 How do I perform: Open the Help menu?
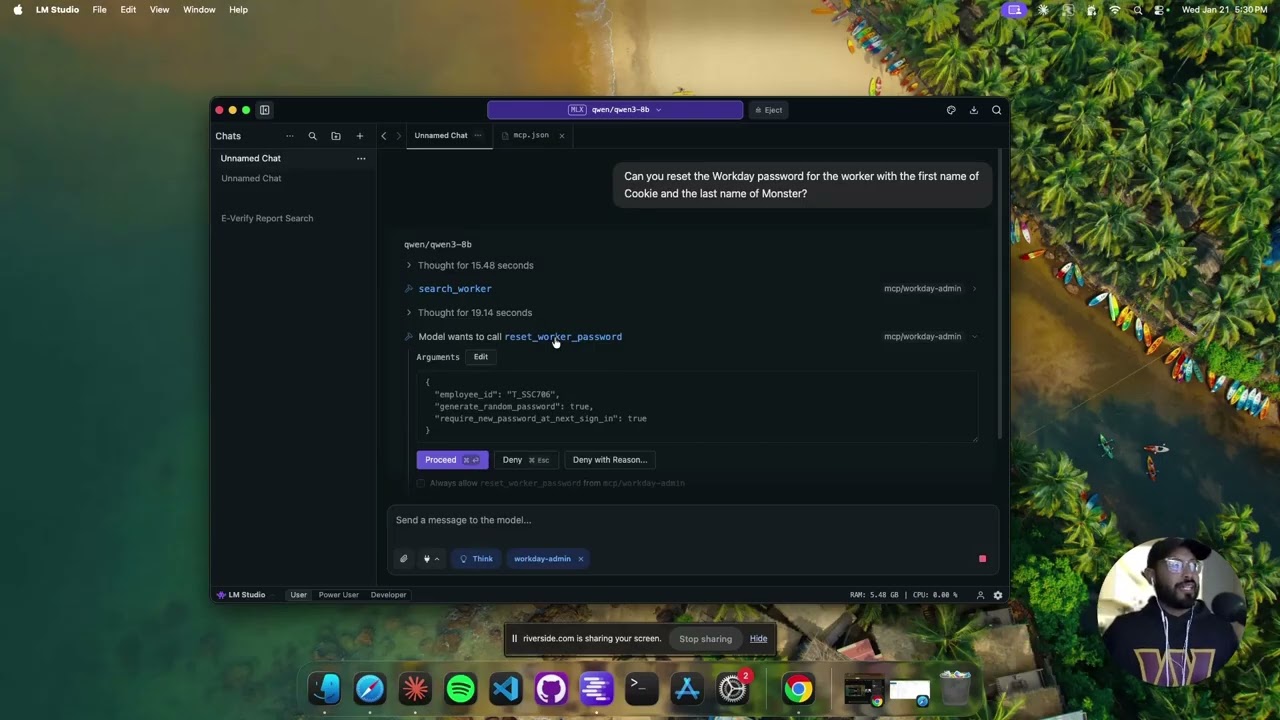(238, 10)
